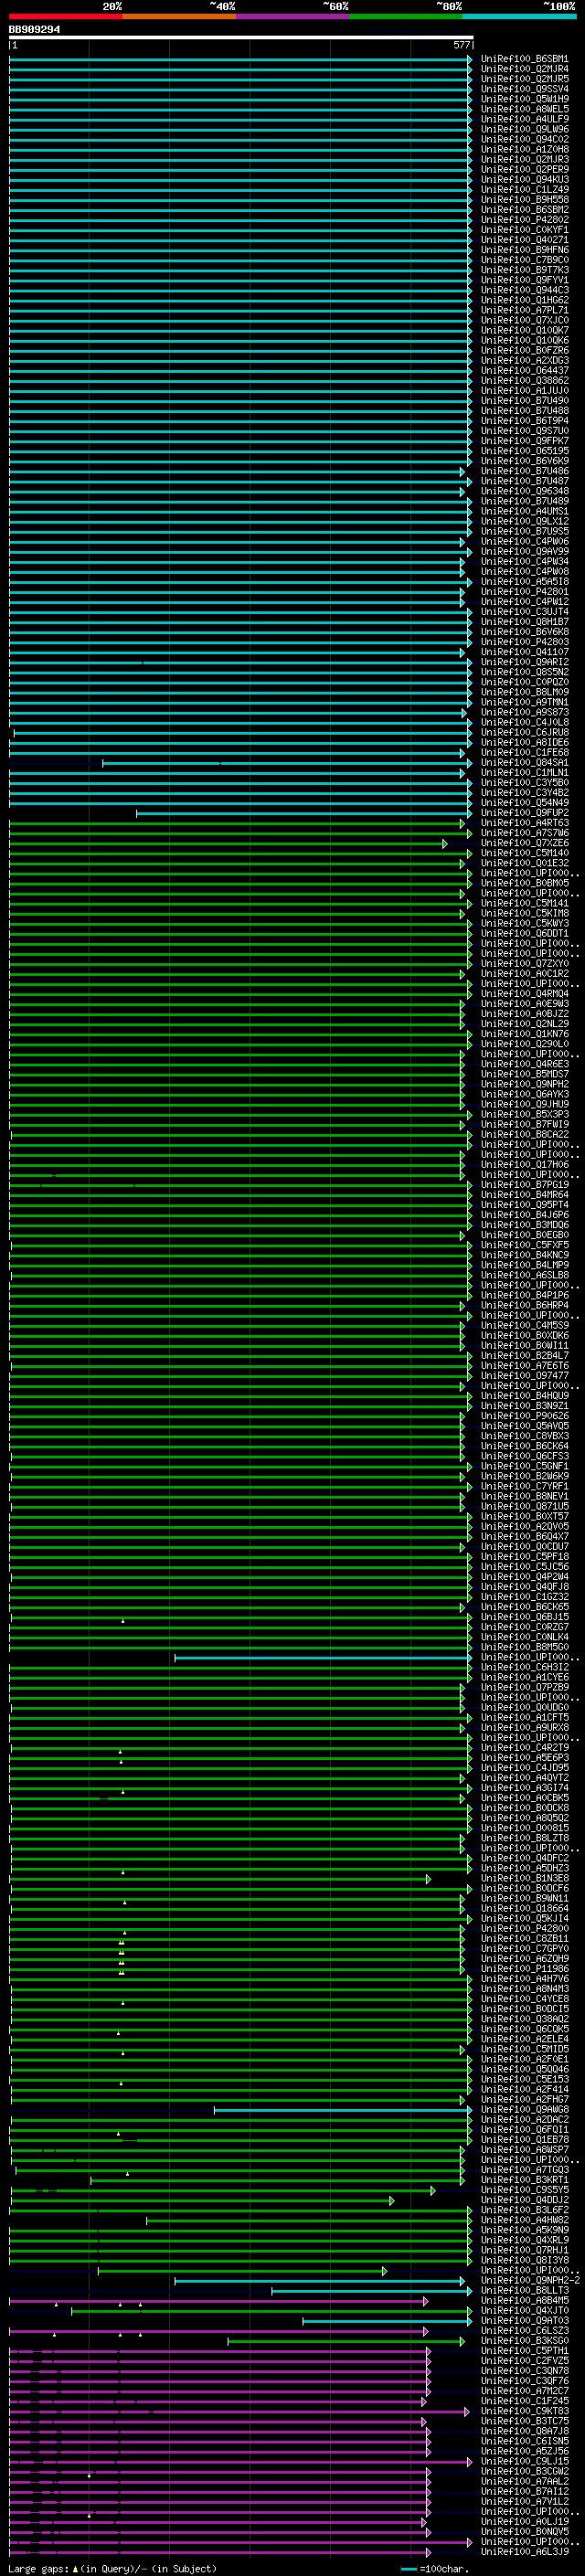Viewport: 585px width, 2576px height.
Task: Select label UniRef100_A4RT63
Action: 525,823
